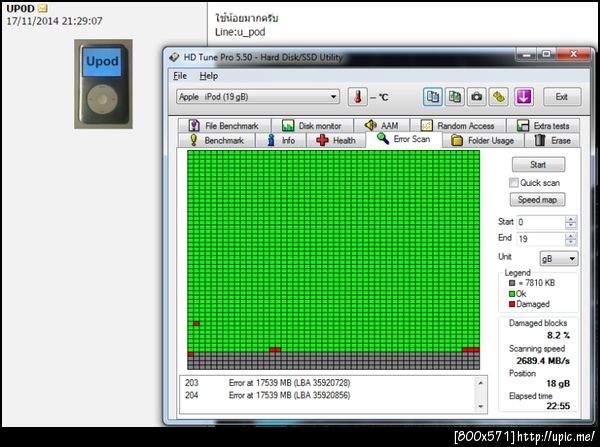This screenshot has height=447, width=600.
Task: Click the Position 18 gB value
Action: [x=558, y=383]
